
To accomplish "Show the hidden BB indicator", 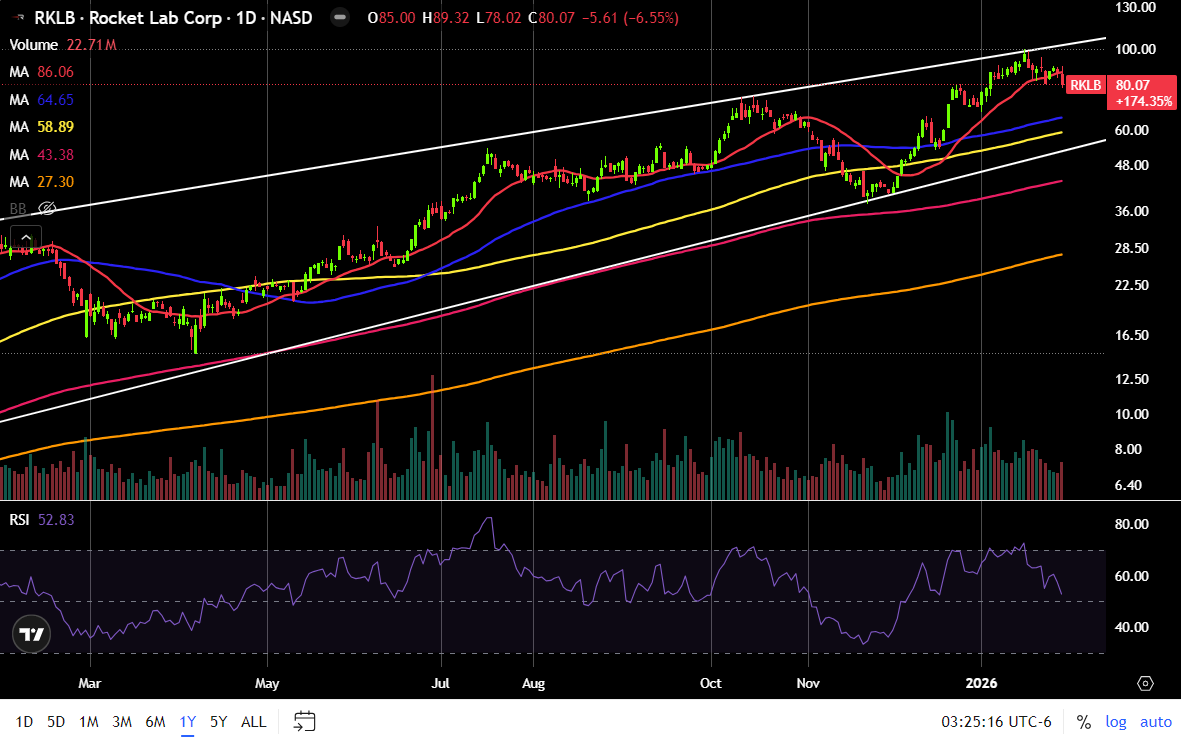I will 47,209.
